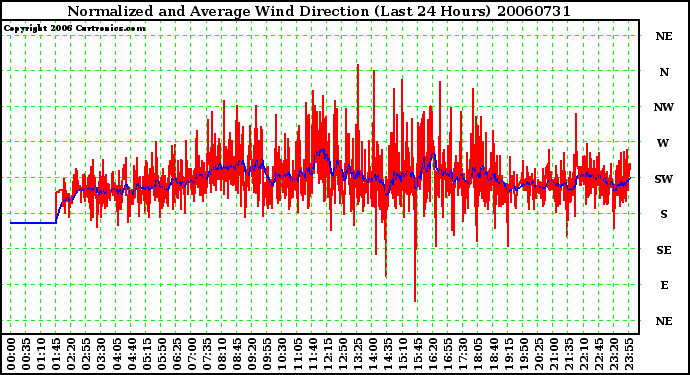The image size is (690, 375).
Task: Click the 23:55 time axis label
Action: (629, 354)
